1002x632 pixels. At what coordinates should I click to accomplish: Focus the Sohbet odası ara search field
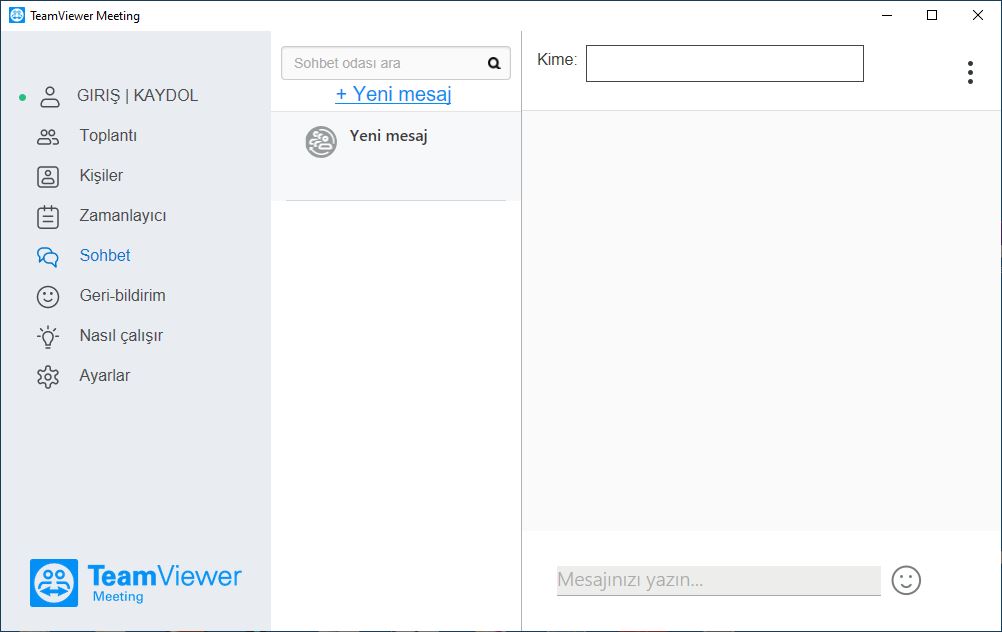click(396, 63)
